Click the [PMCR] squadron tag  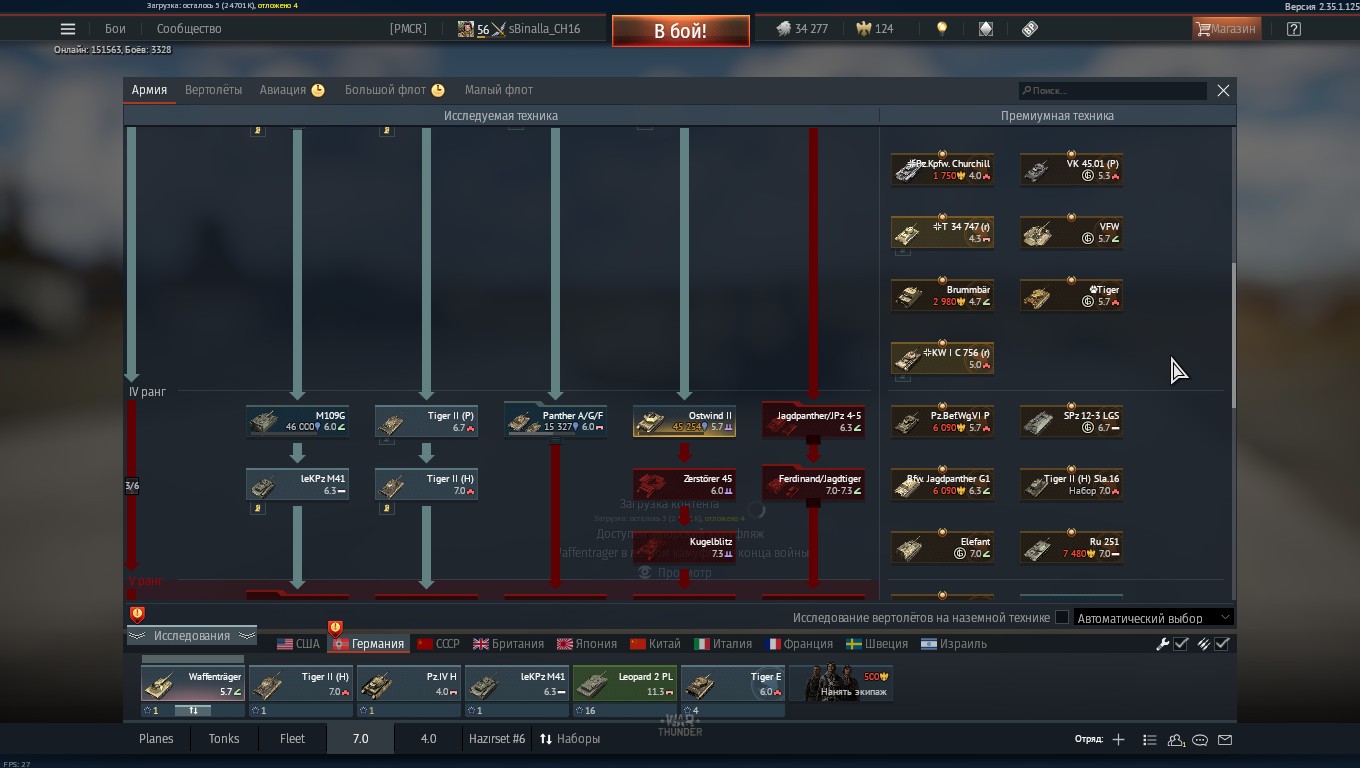click(x=408, y=29)
